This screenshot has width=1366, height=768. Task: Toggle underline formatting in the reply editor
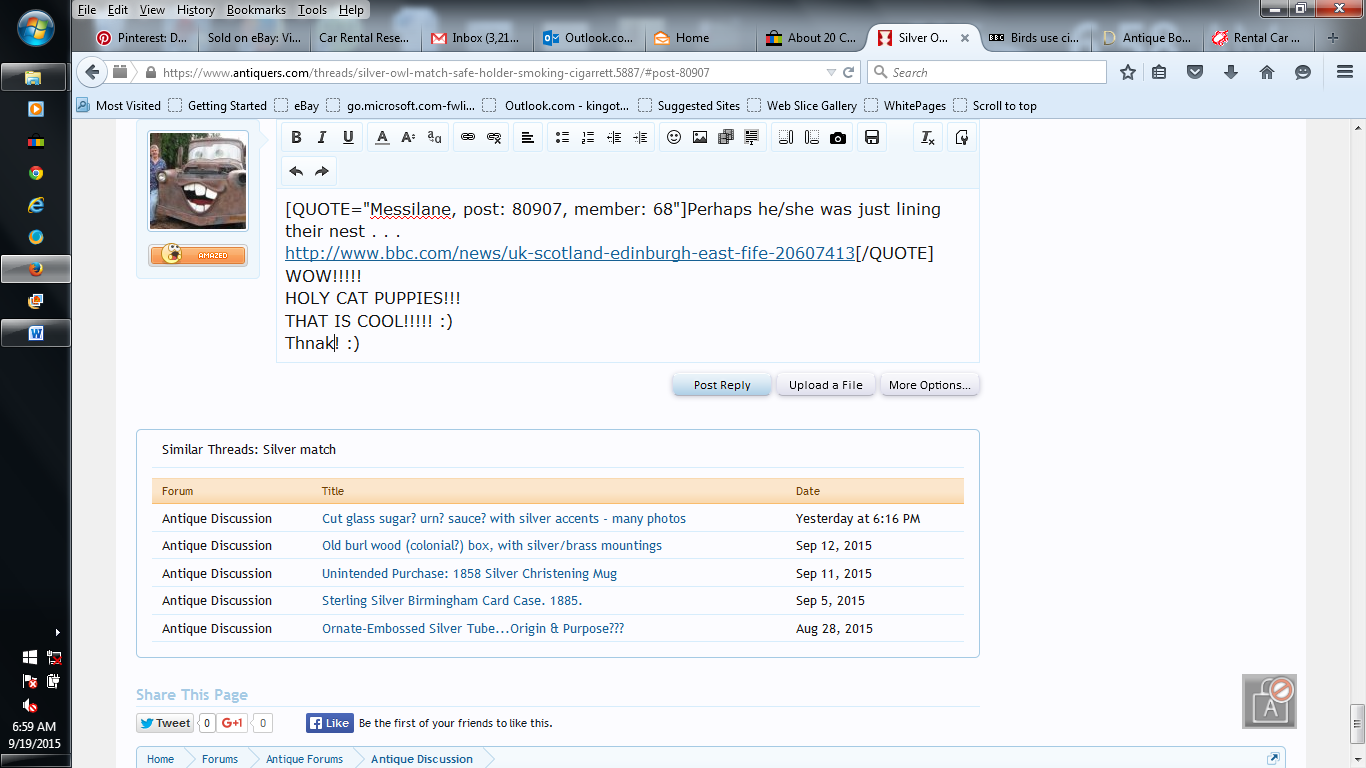coord(348,138)
